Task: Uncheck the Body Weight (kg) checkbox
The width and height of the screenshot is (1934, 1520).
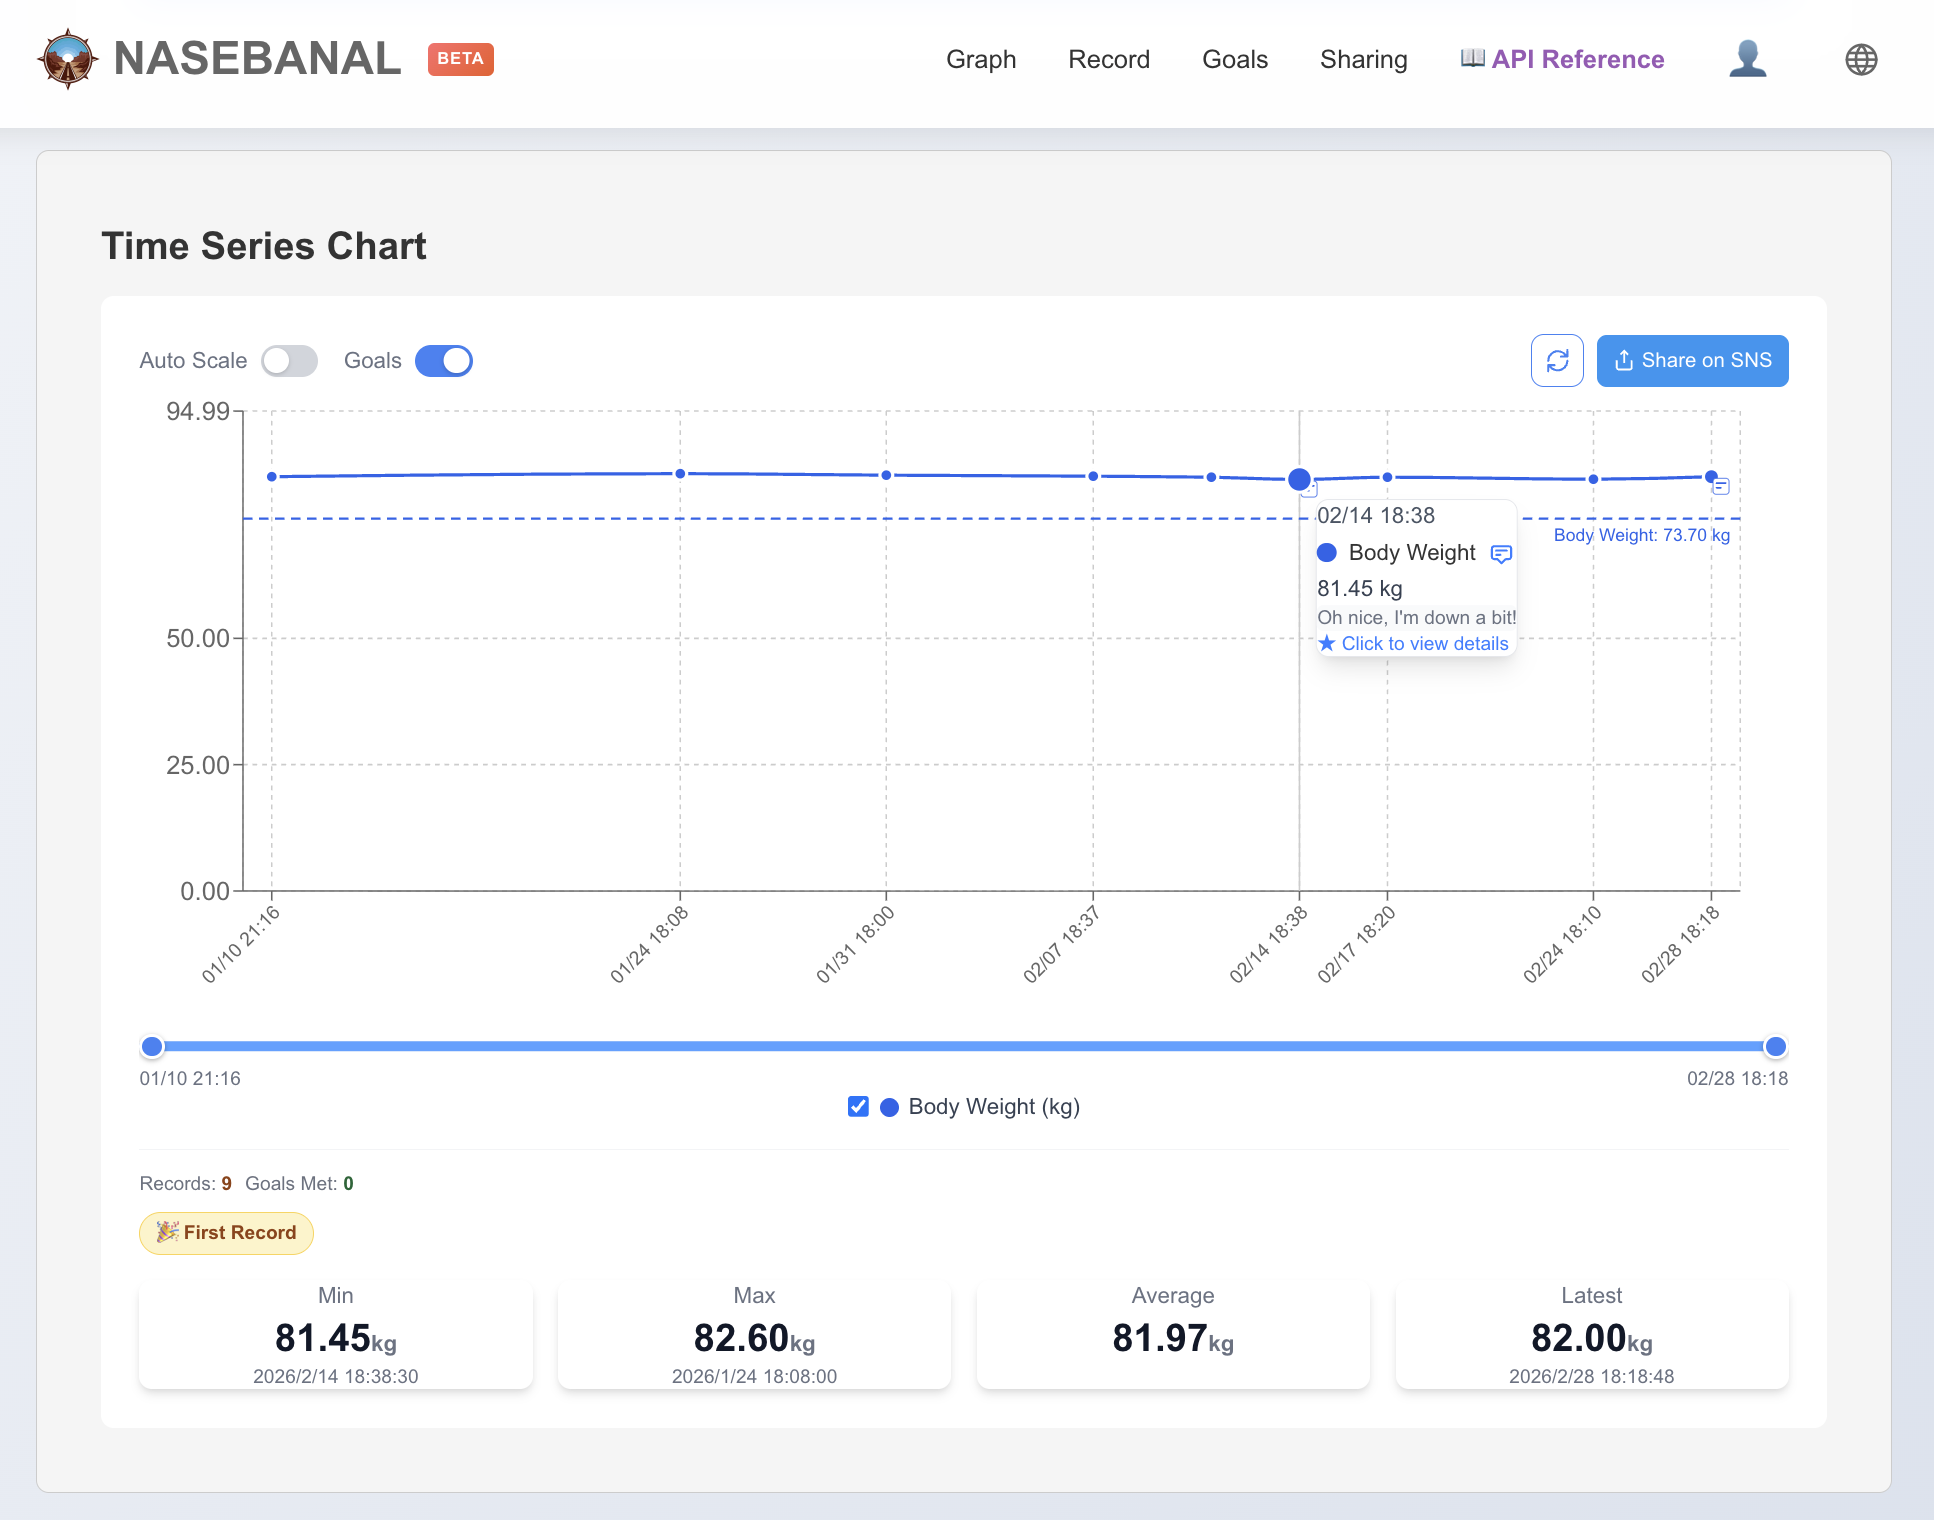Action: point(858,1107)
